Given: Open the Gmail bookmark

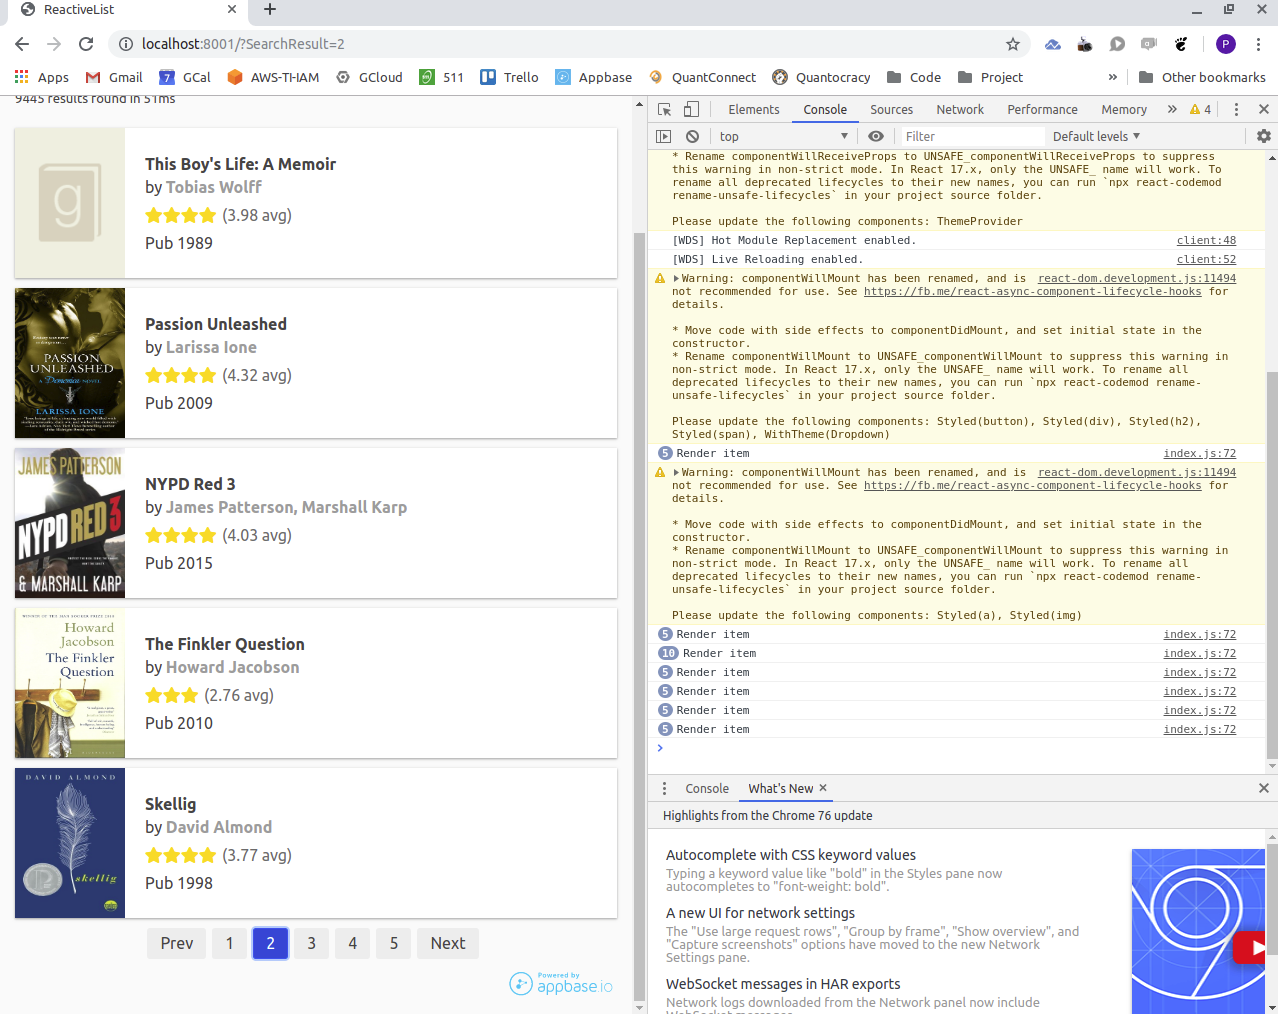Looking at the screenshot, I should coord(114,77).
